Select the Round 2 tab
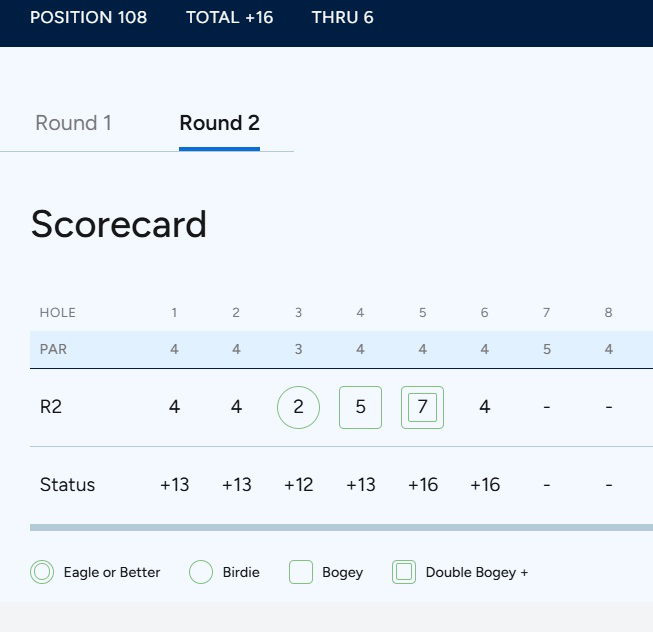Viewport: 653px width, 632px height. coord(219,123)
